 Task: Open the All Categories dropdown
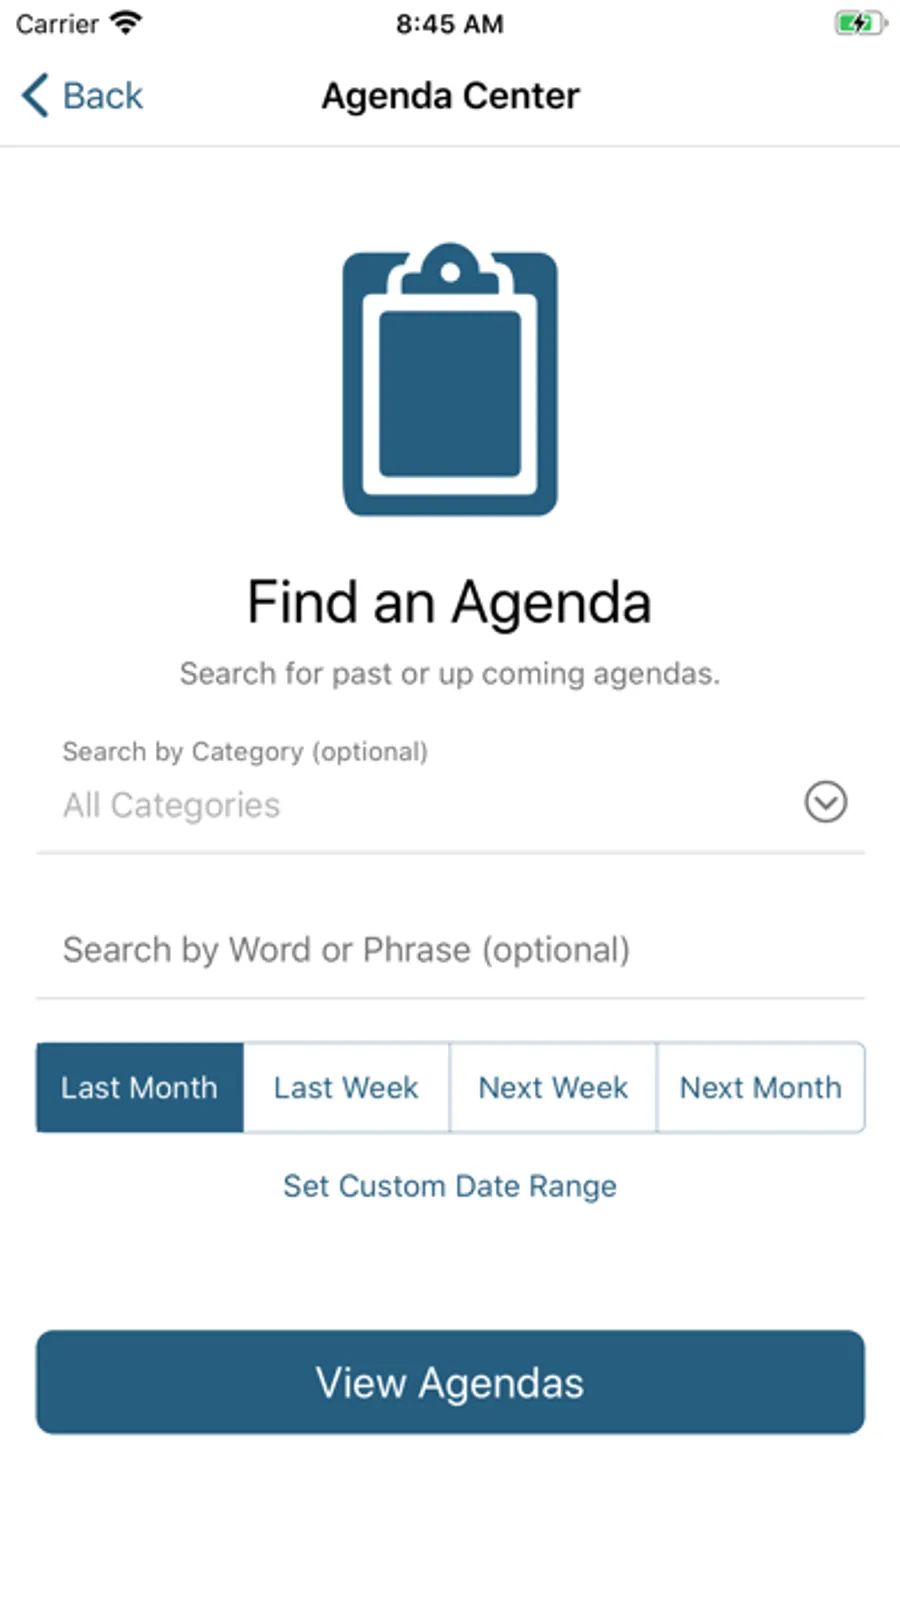[x=450, y=805]
